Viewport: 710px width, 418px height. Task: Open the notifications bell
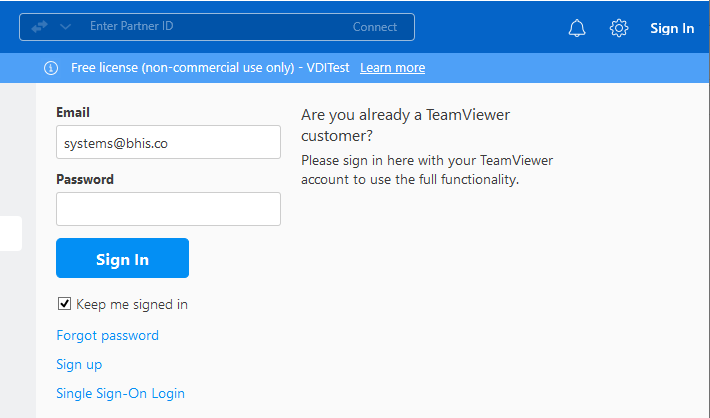click(x=577, y=29)
